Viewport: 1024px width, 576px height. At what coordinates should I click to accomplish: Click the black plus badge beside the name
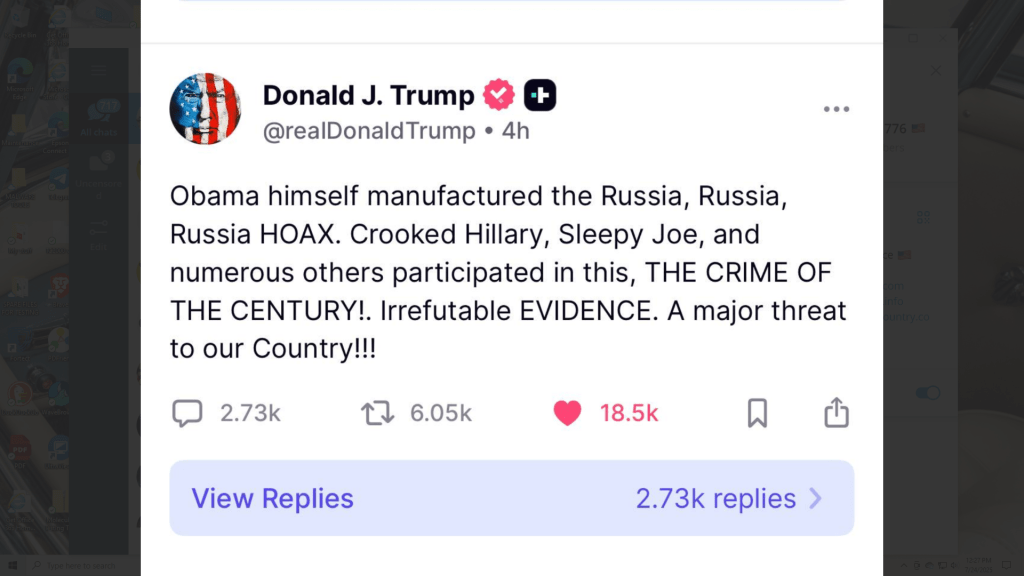(x=540, y=96)
